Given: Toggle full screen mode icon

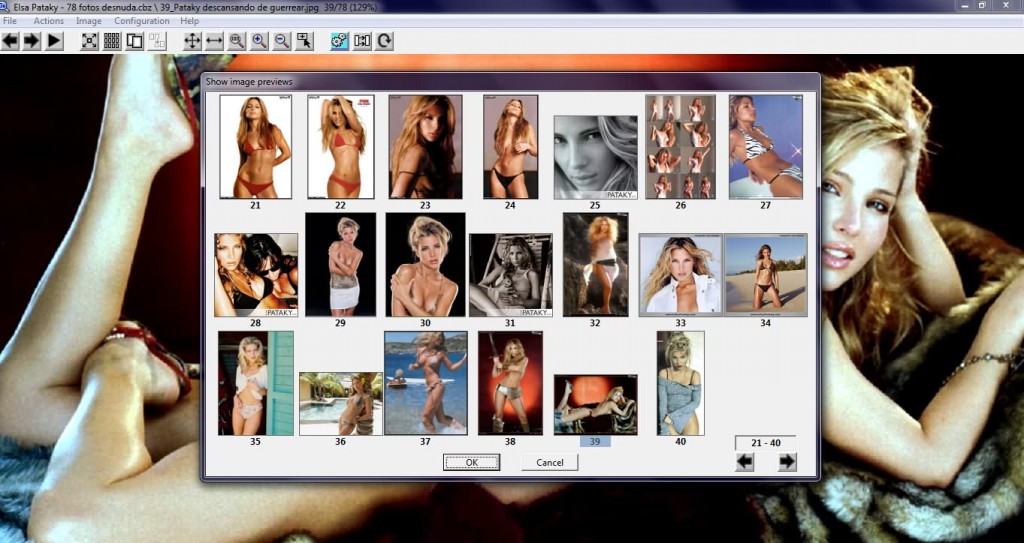Looking at the screenshot, I should click(89, 41).
